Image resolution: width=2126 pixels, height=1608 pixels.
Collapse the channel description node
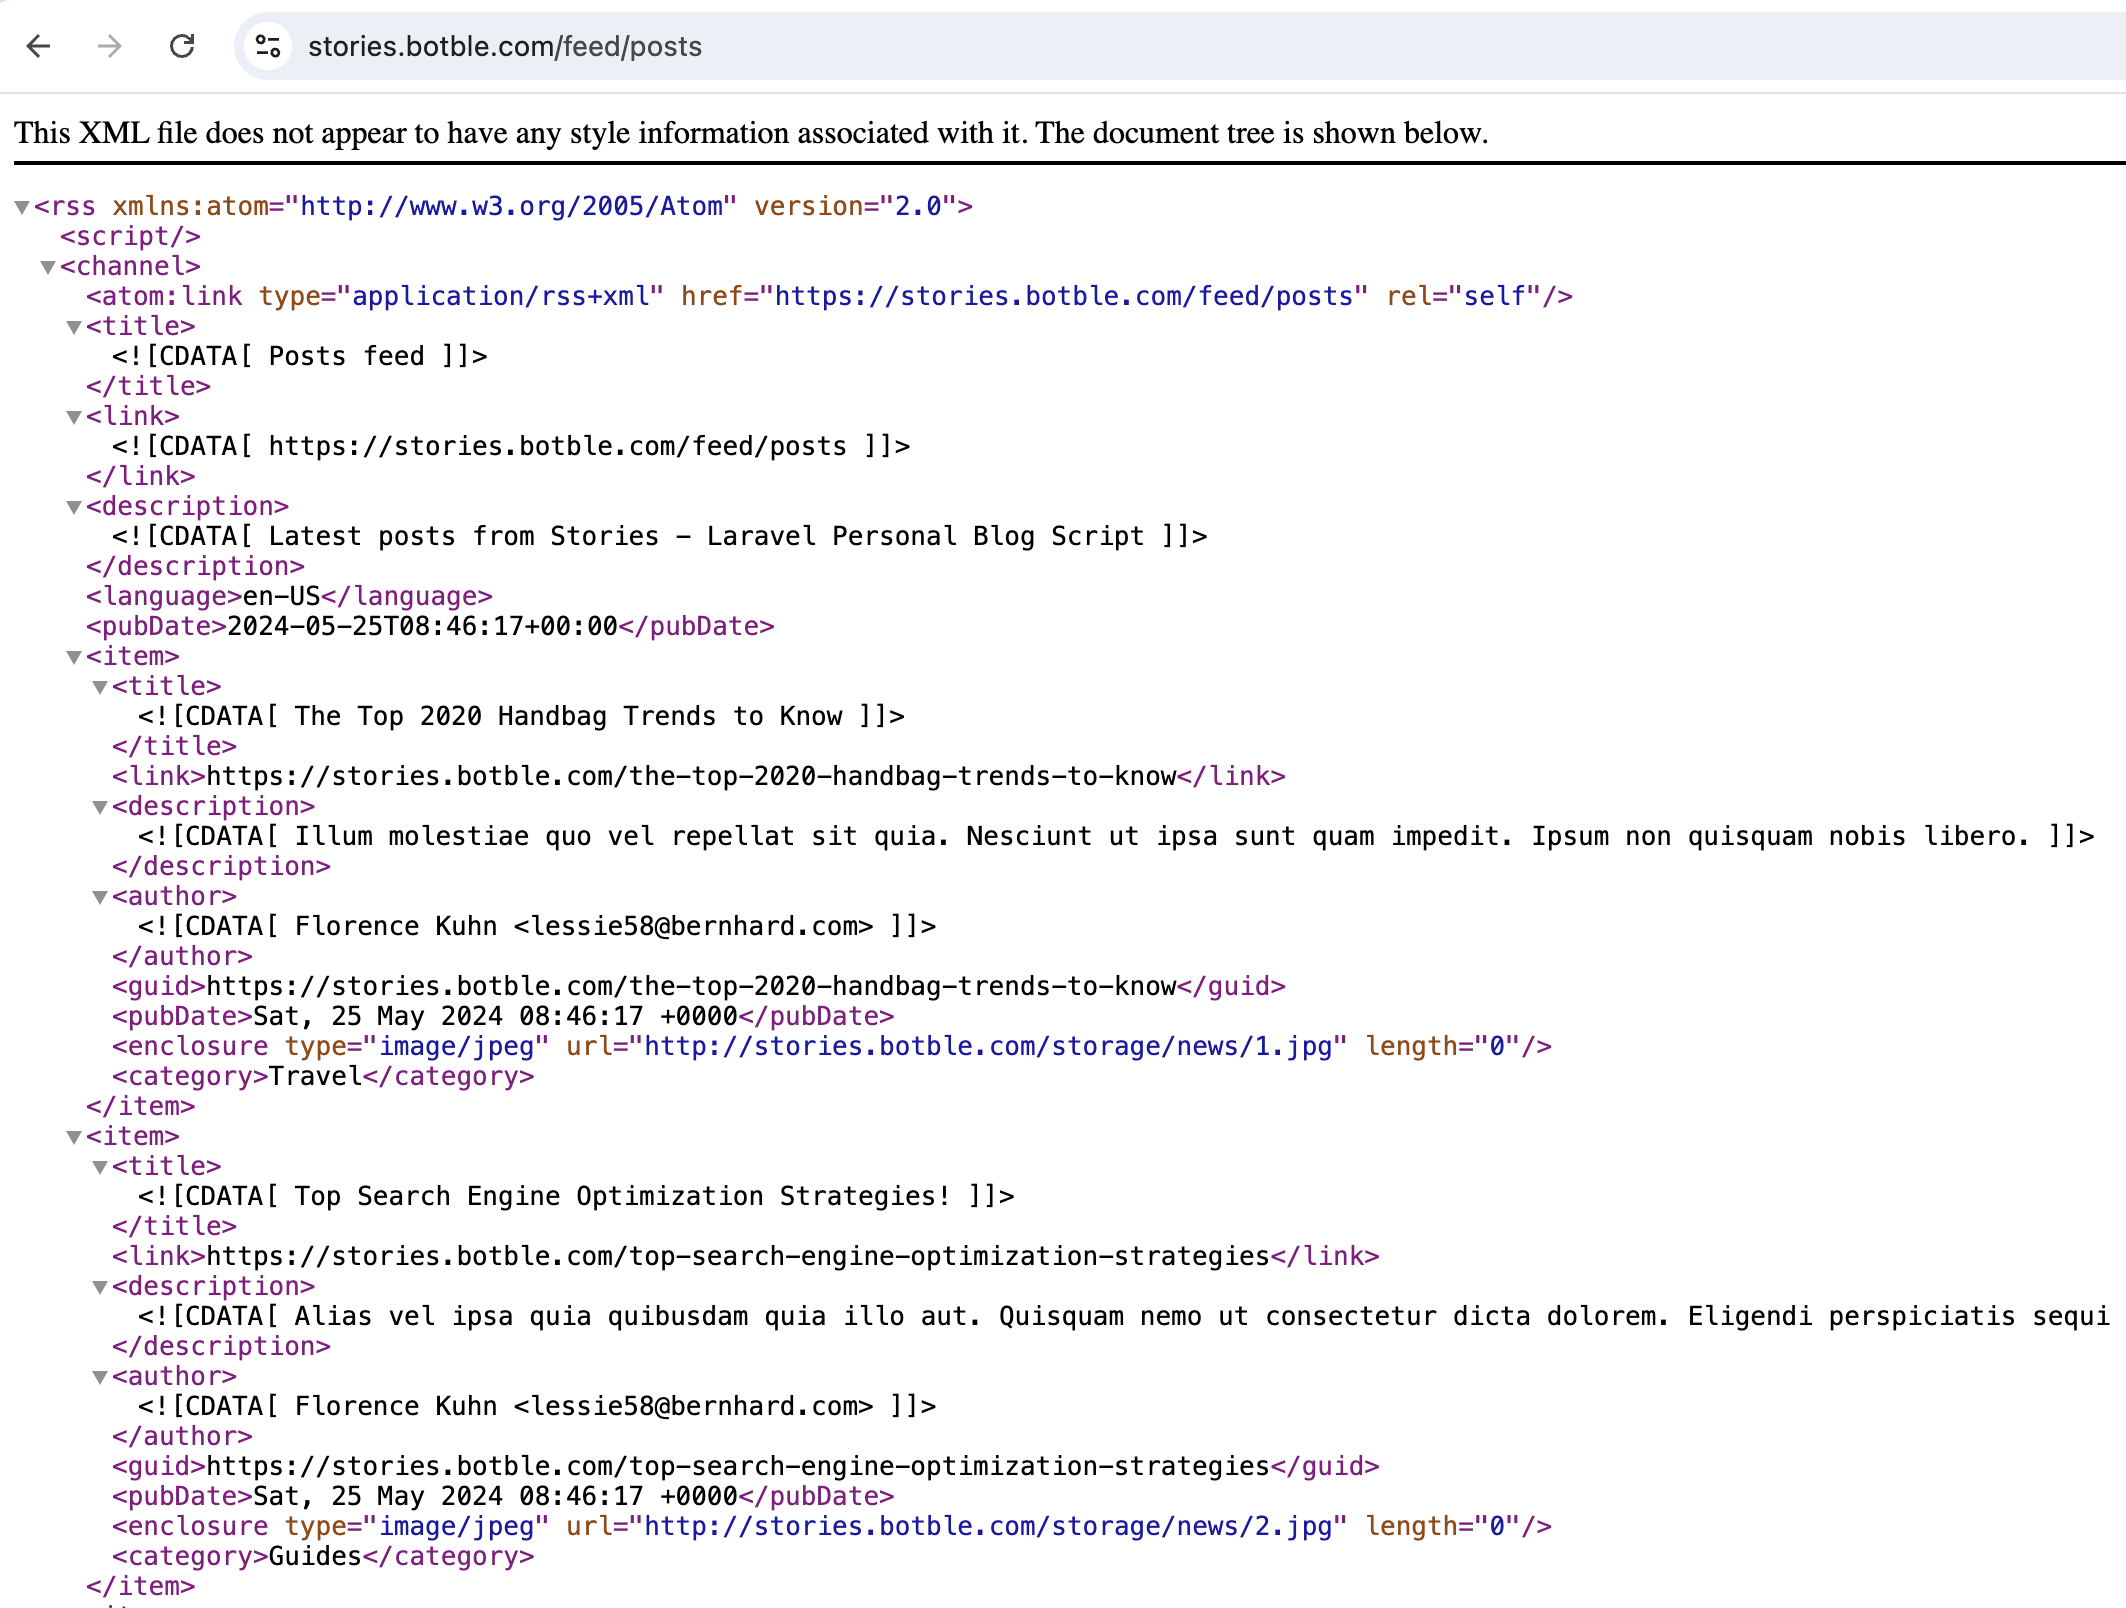point(73,507)
